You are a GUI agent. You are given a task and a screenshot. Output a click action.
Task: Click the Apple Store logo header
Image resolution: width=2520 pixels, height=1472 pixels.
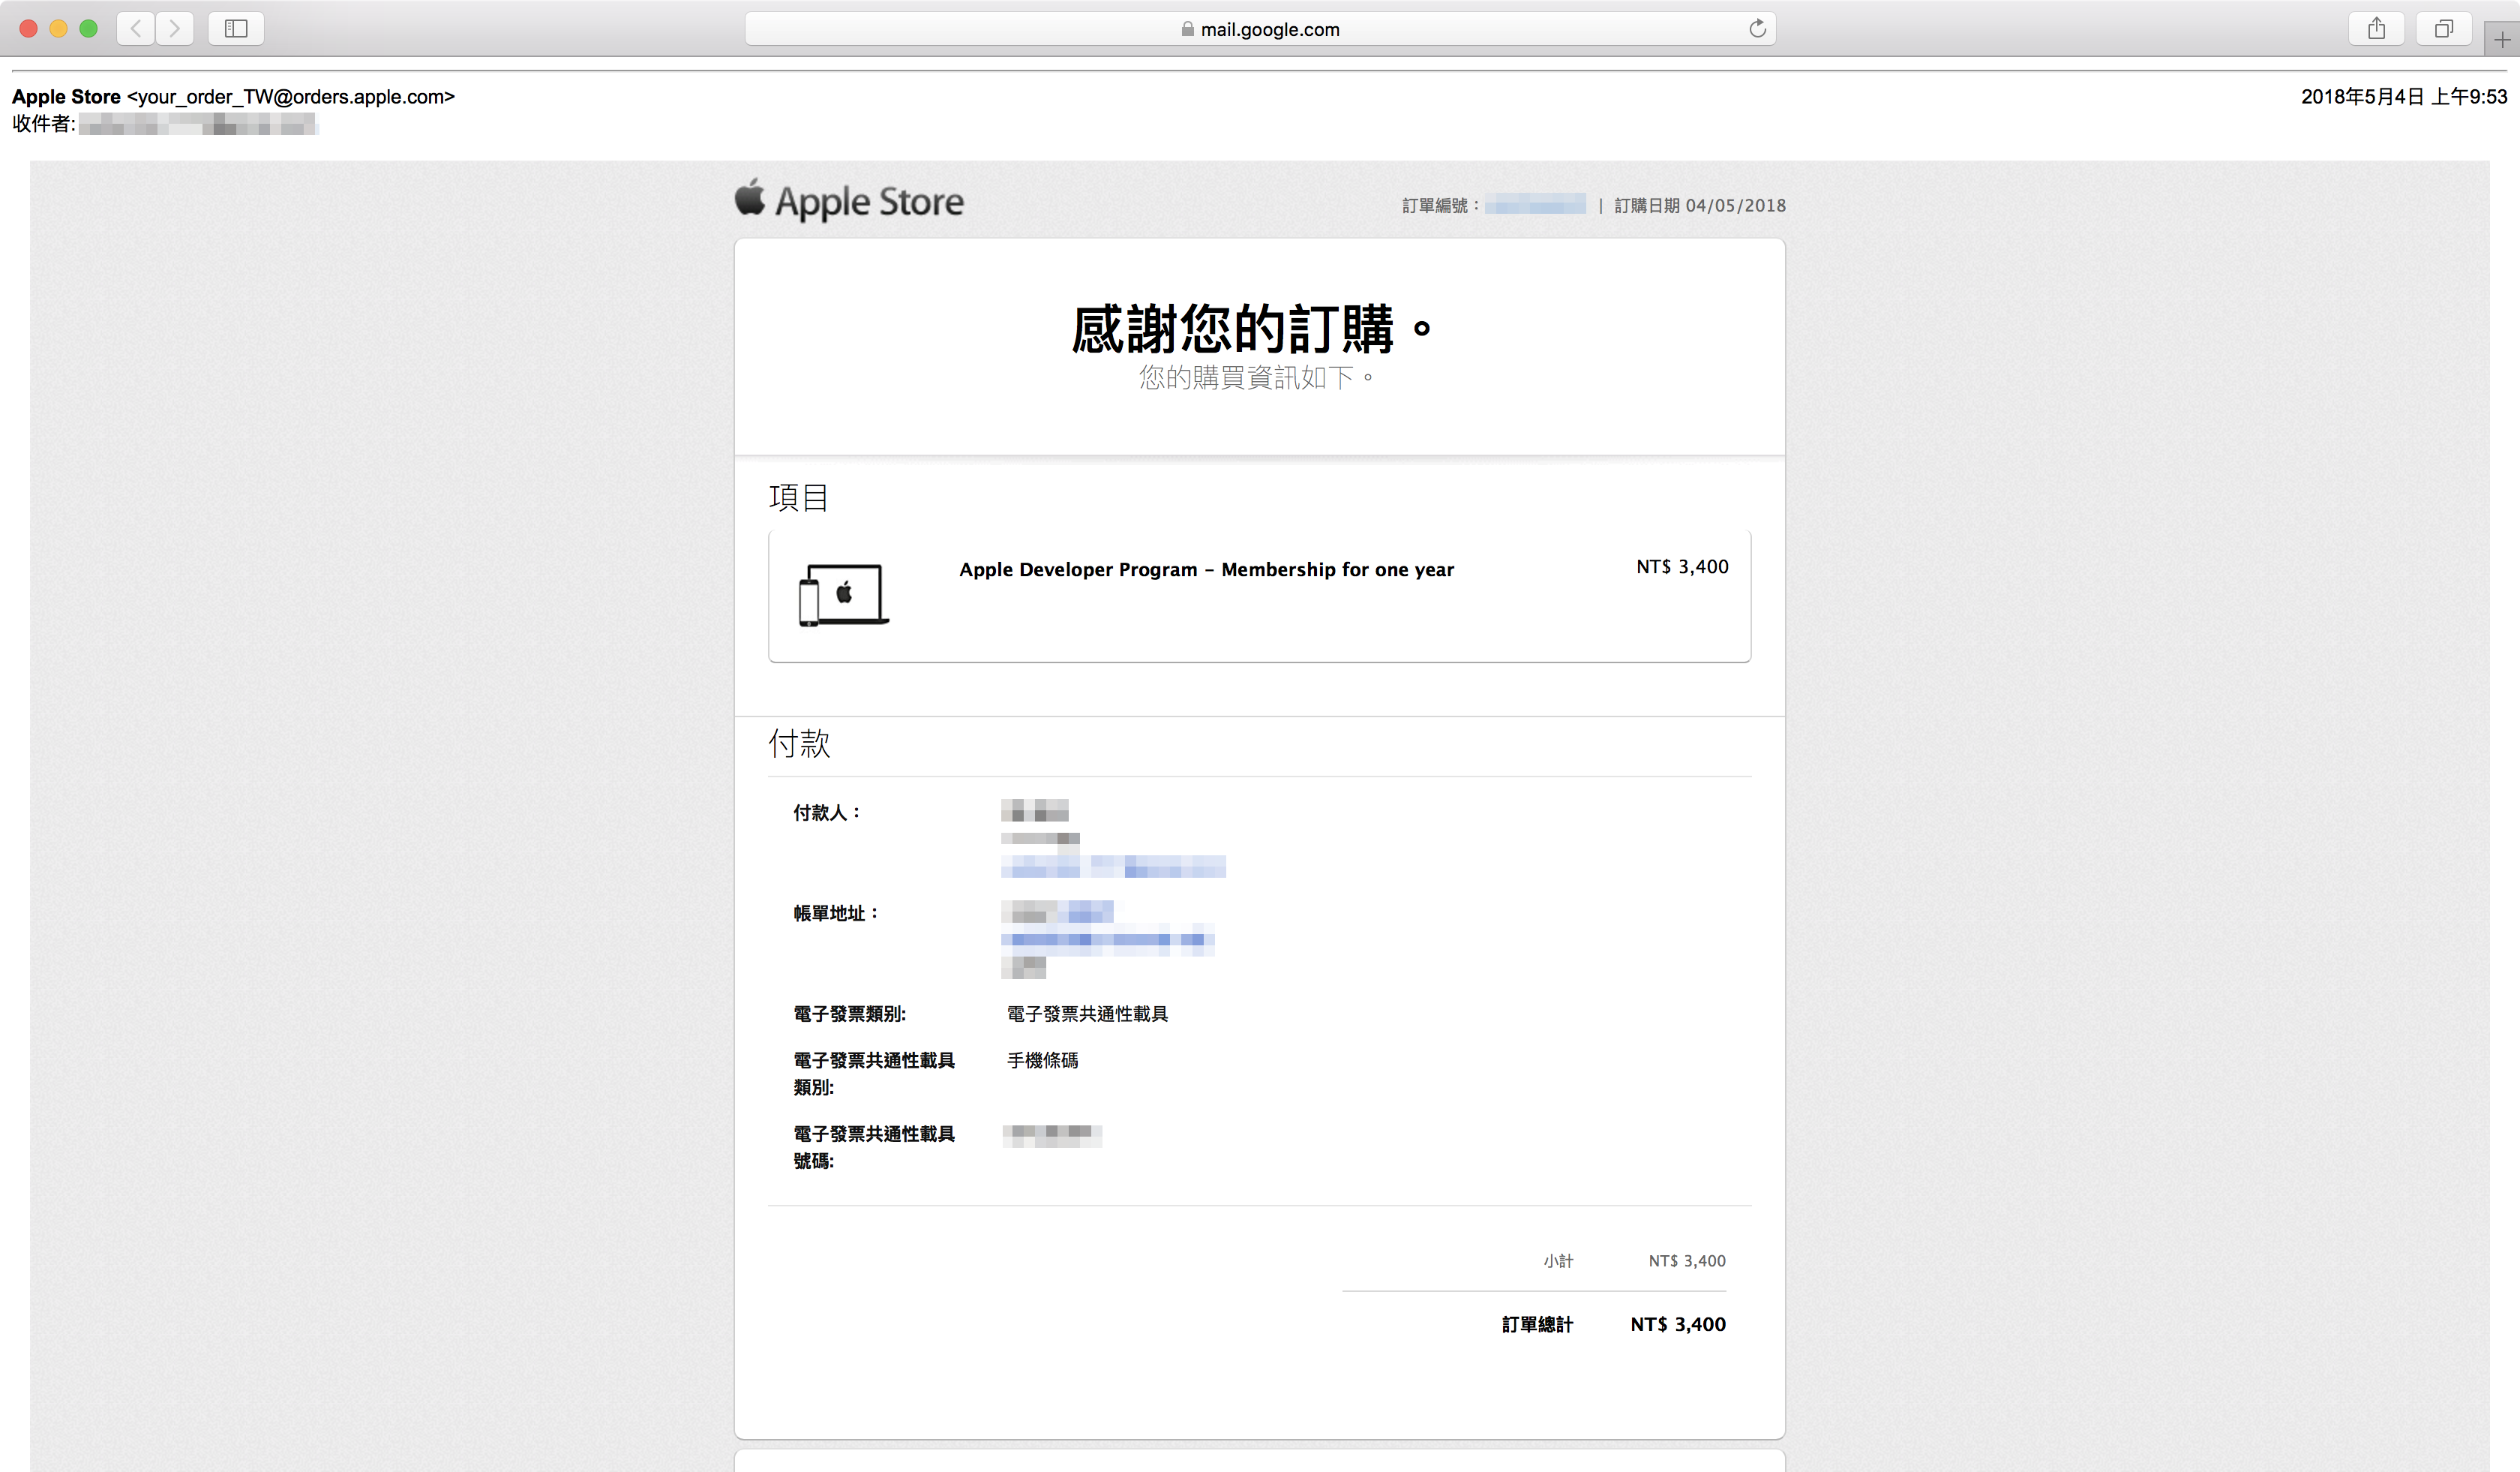(849, 201)
